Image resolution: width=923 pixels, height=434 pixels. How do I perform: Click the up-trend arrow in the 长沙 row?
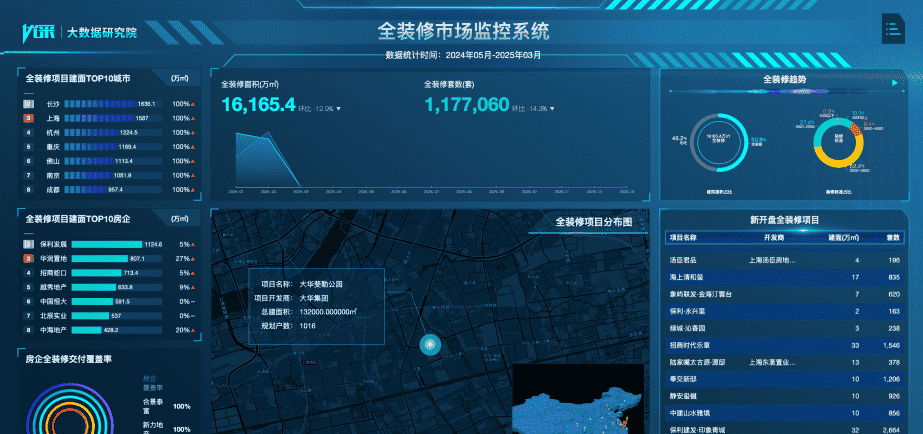click(x=192, y=104)
